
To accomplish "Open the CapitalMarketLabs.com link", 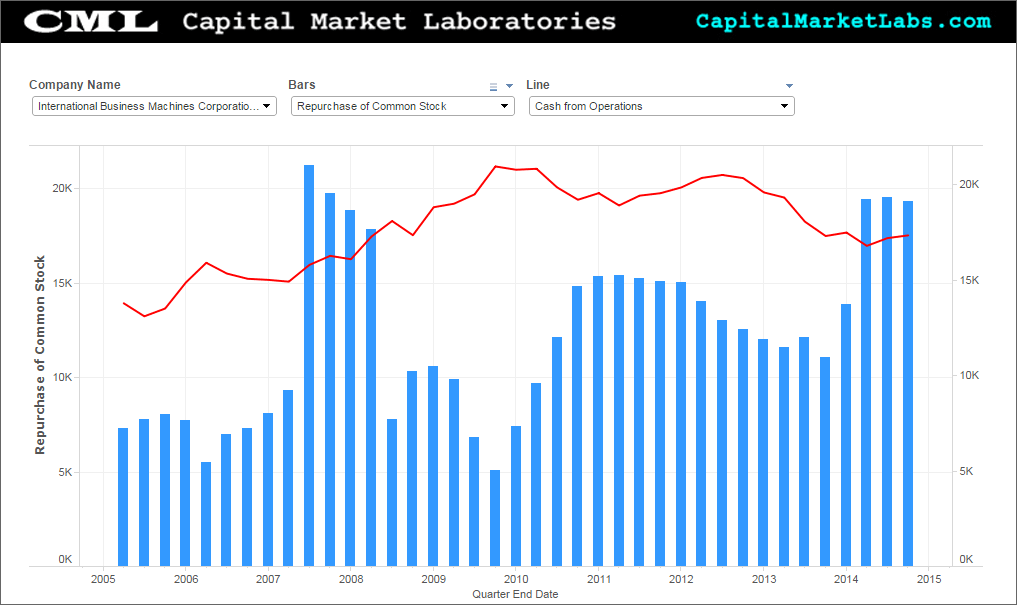I will pos(843,21).
